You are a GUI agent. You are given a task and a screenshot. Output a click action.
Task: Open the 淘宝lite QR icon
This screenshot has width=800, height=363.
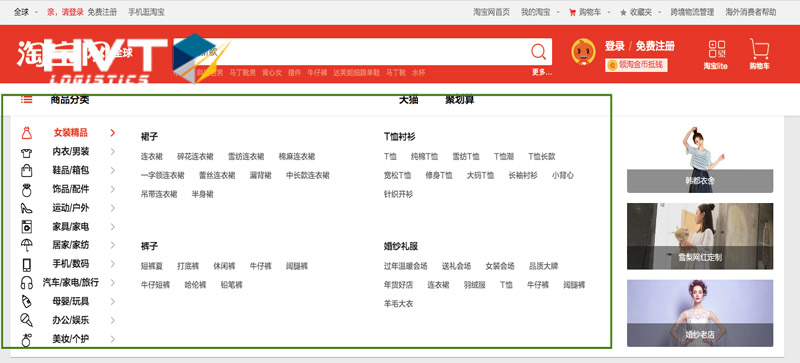[716, 50]
